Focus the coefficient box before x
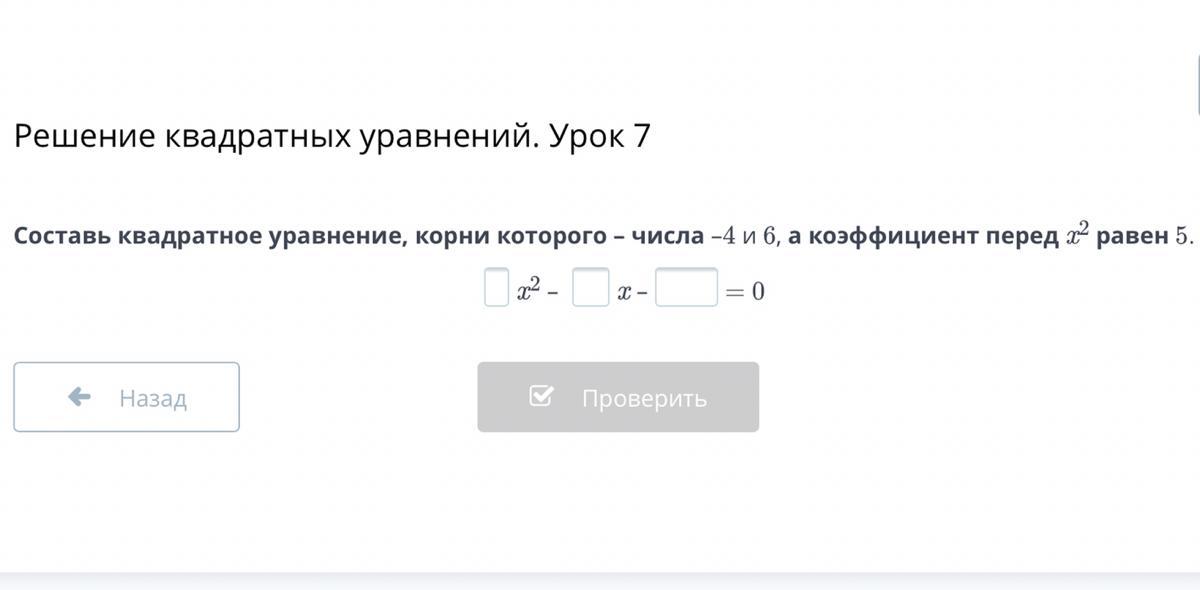The width and height of the screenshot is (1200, 590). click(x=590, y=287)
